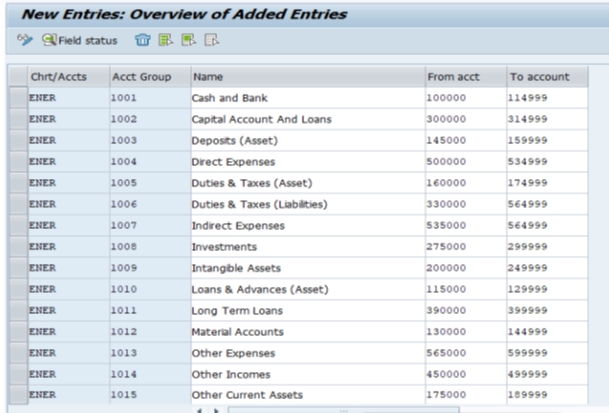Click the table corner select-all box
This screenshot has height=413, width=609.
pos(18,77)
